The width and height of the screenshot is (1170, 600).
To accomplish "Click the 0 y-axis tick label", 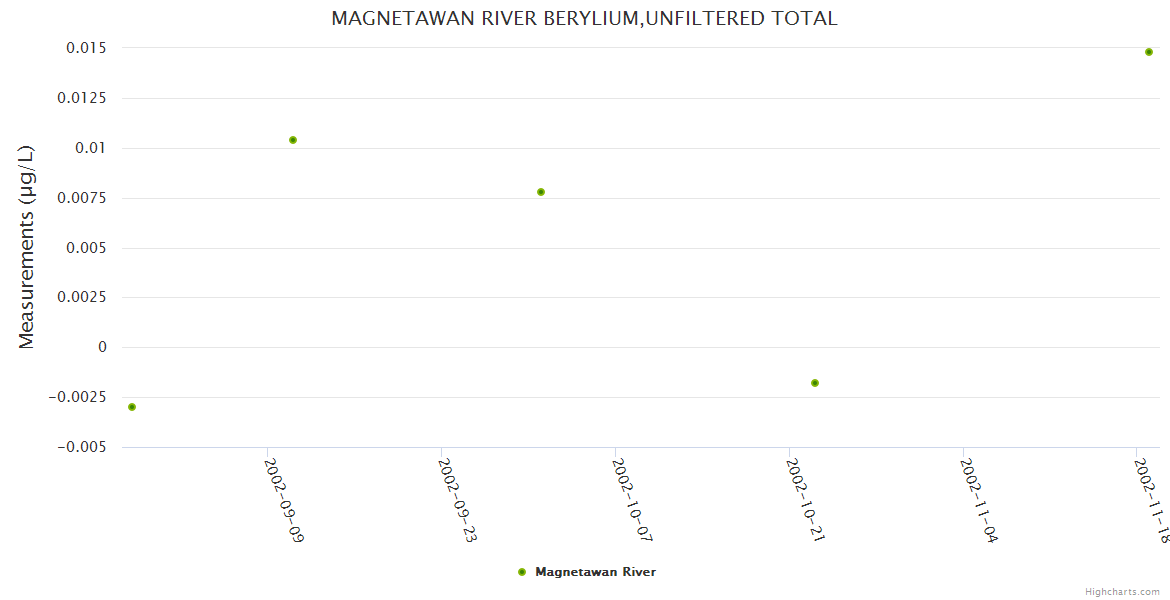I will (x=101, y=347).
